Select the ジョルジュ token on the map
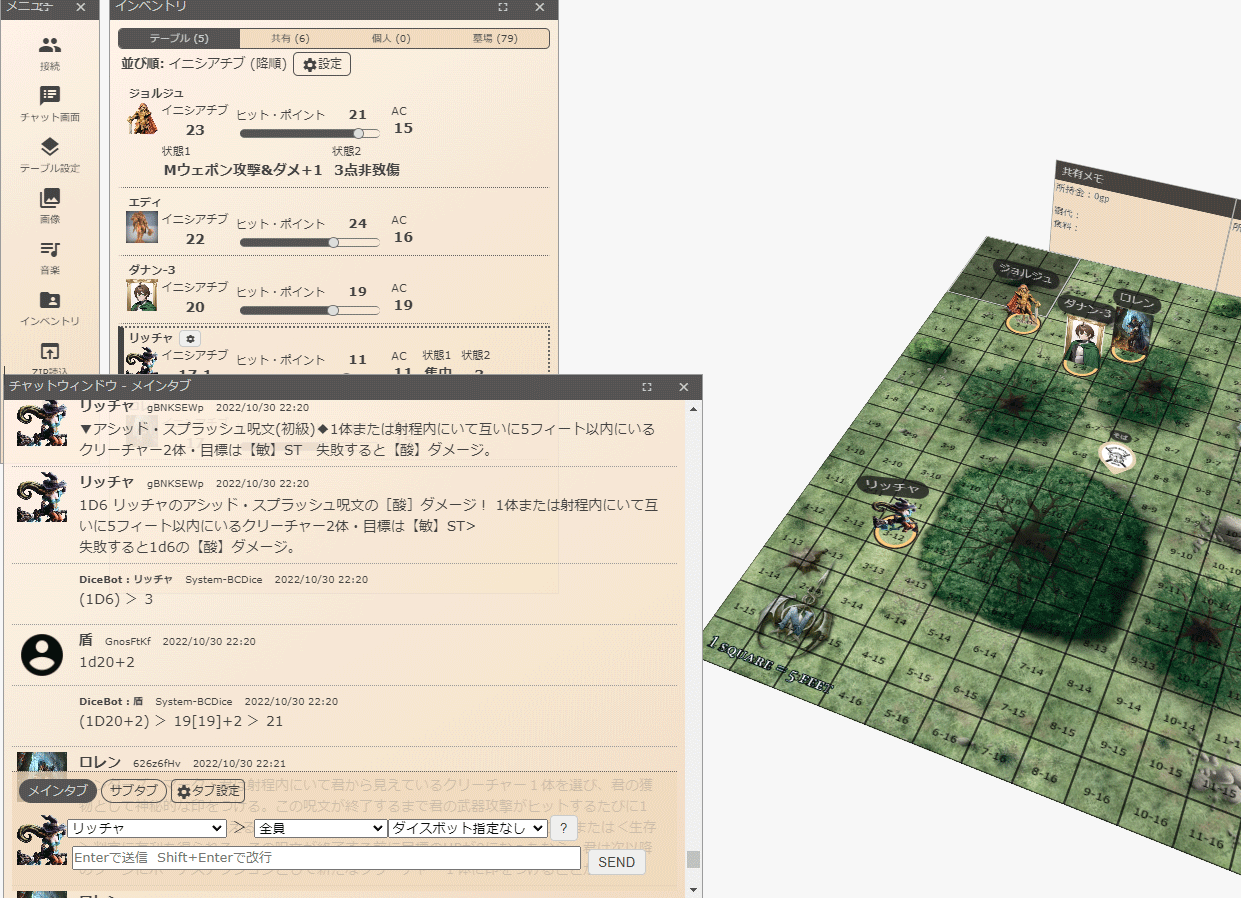This screenshot has width=1241, height=898. (1024, 307)
